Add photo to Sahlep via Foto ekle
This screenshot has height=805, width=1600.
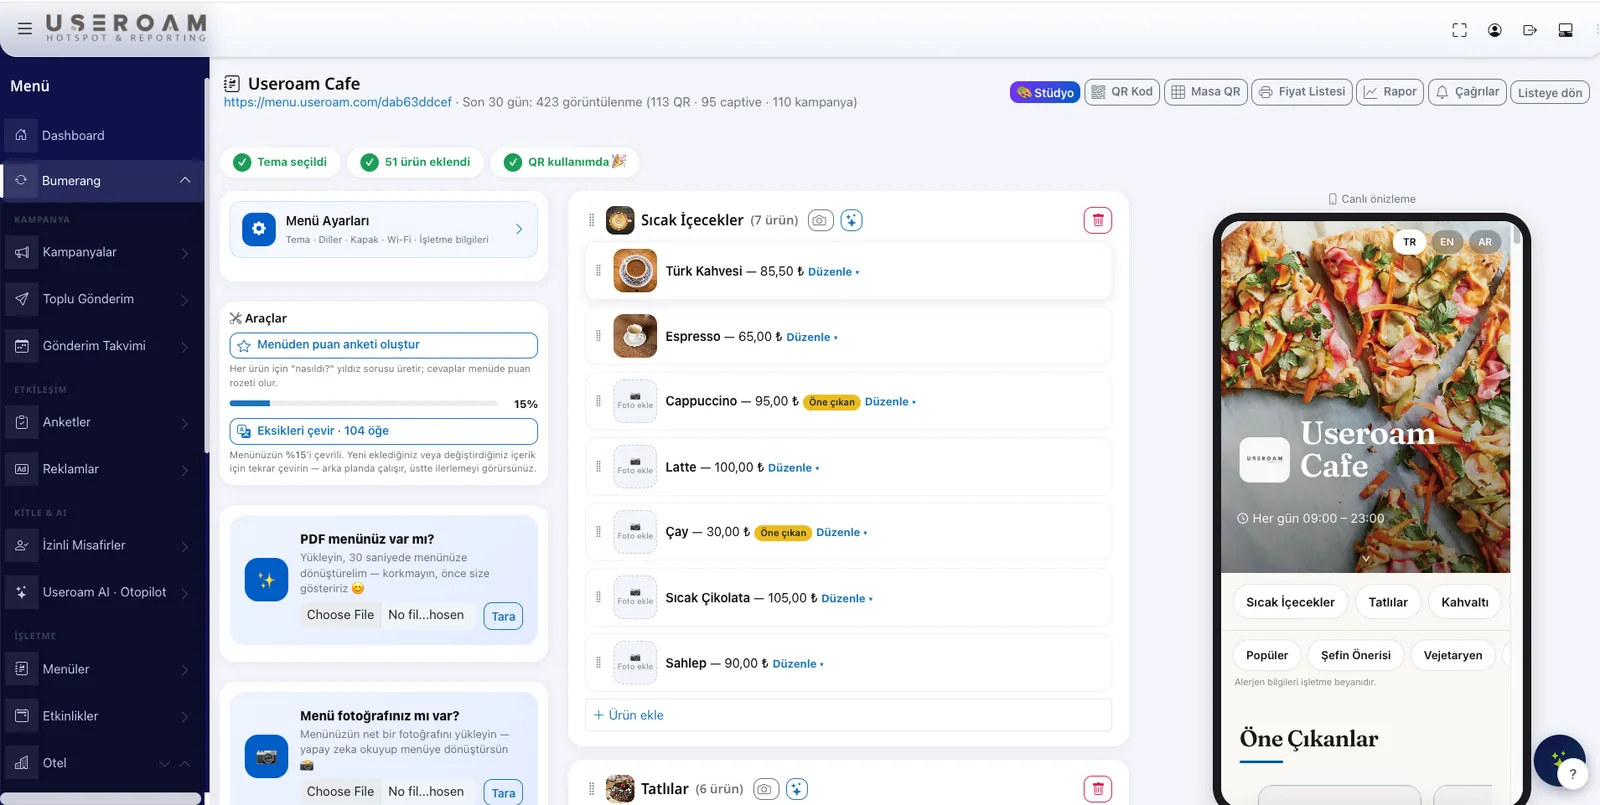pos(635,662)
